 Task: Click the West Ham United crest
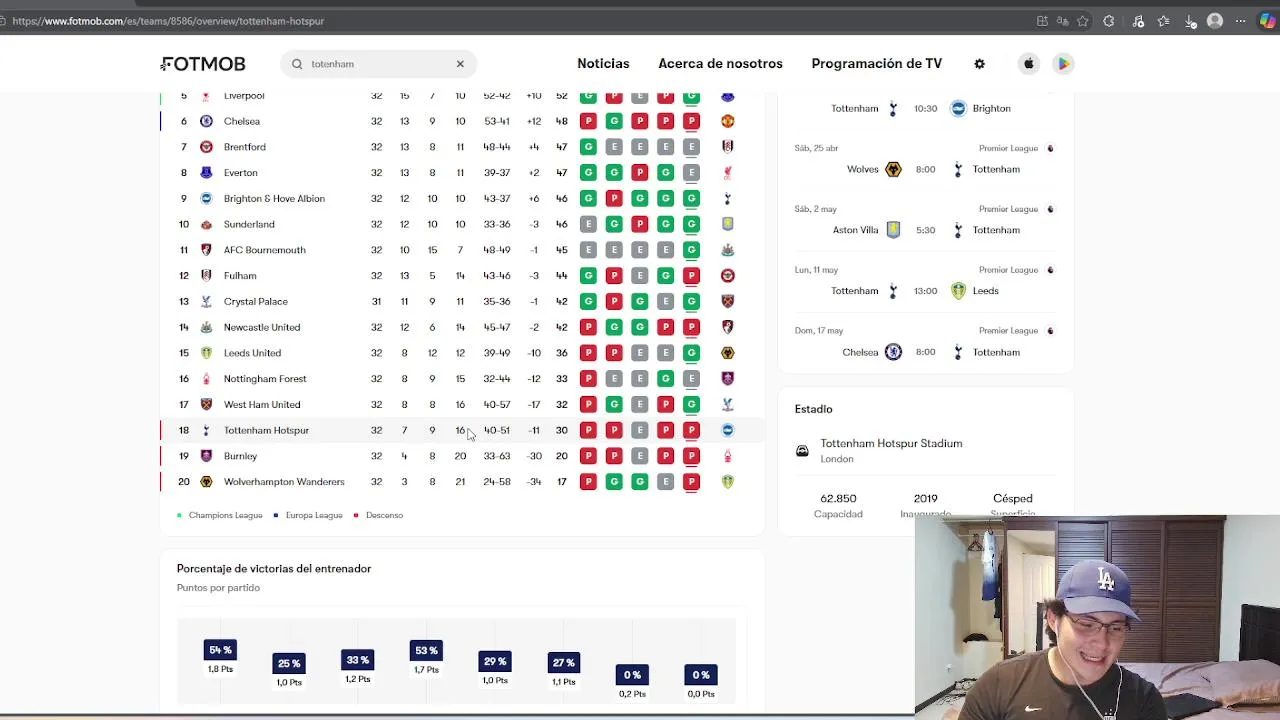tap(206, 404)
